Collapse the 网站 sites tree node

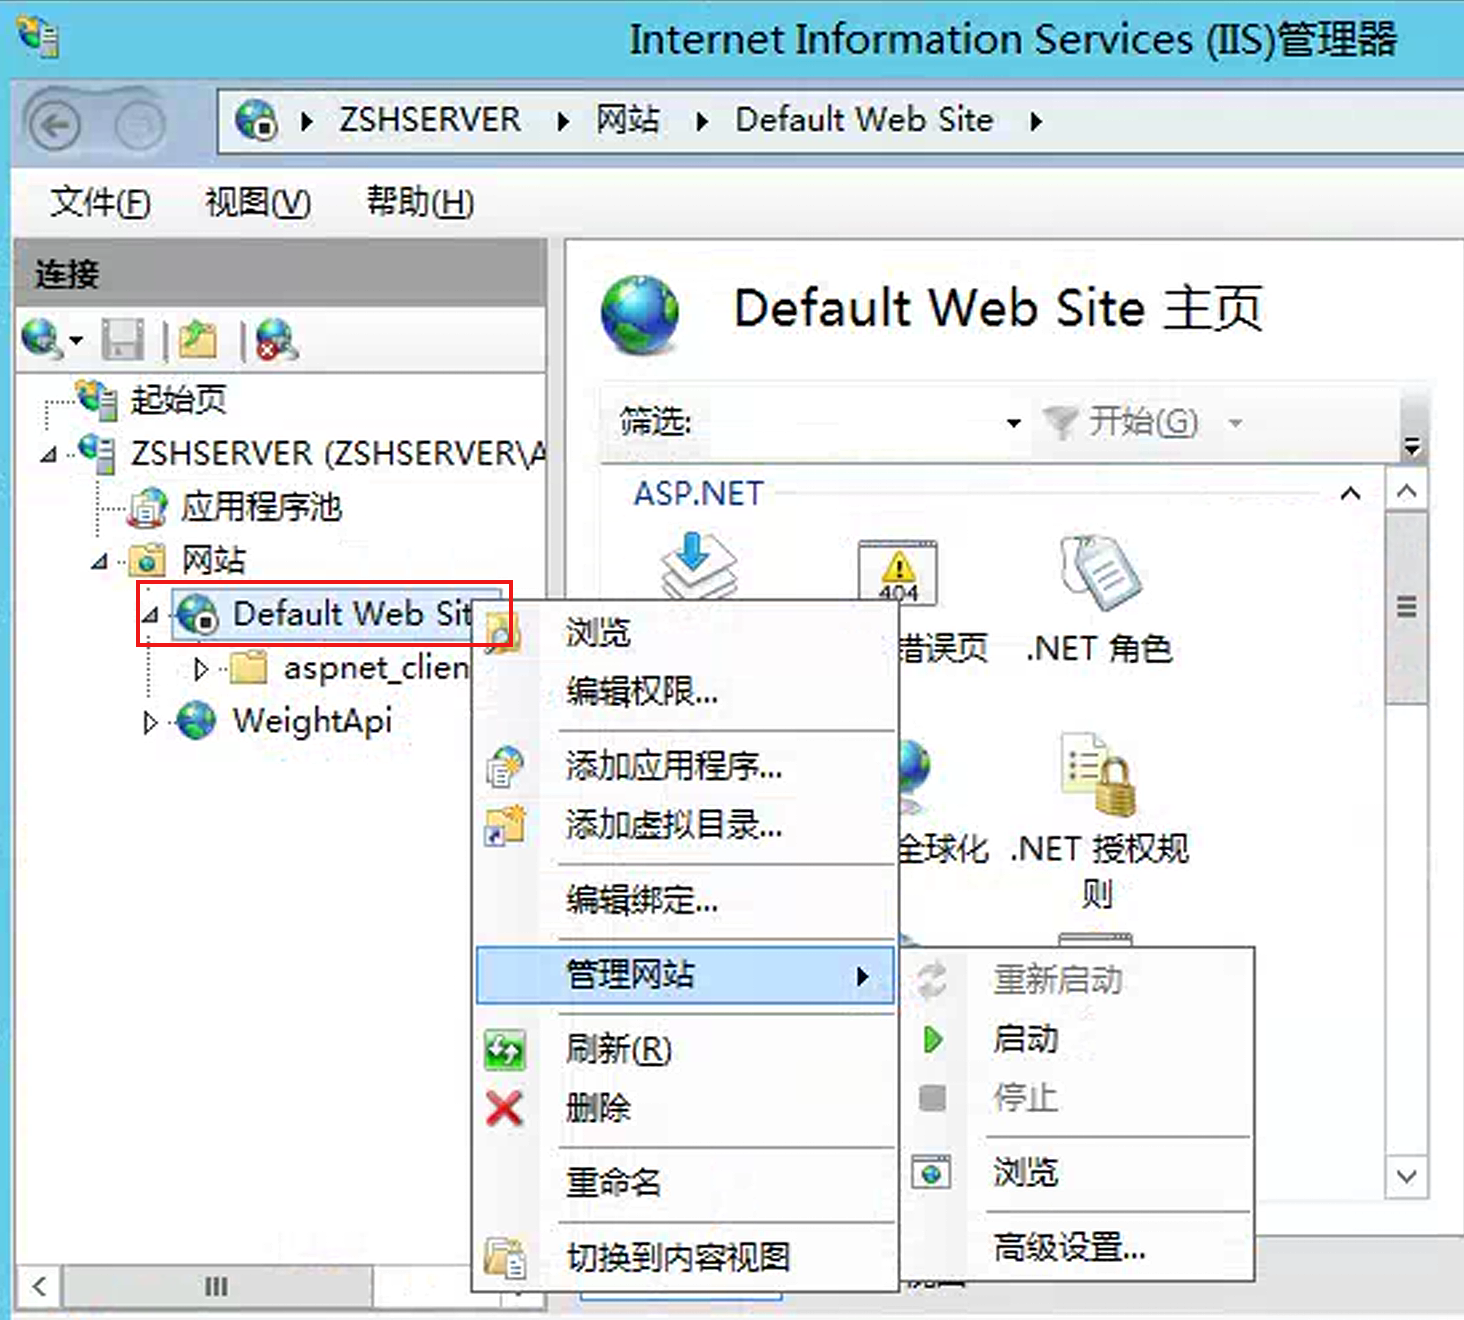(x=99, y=562)
